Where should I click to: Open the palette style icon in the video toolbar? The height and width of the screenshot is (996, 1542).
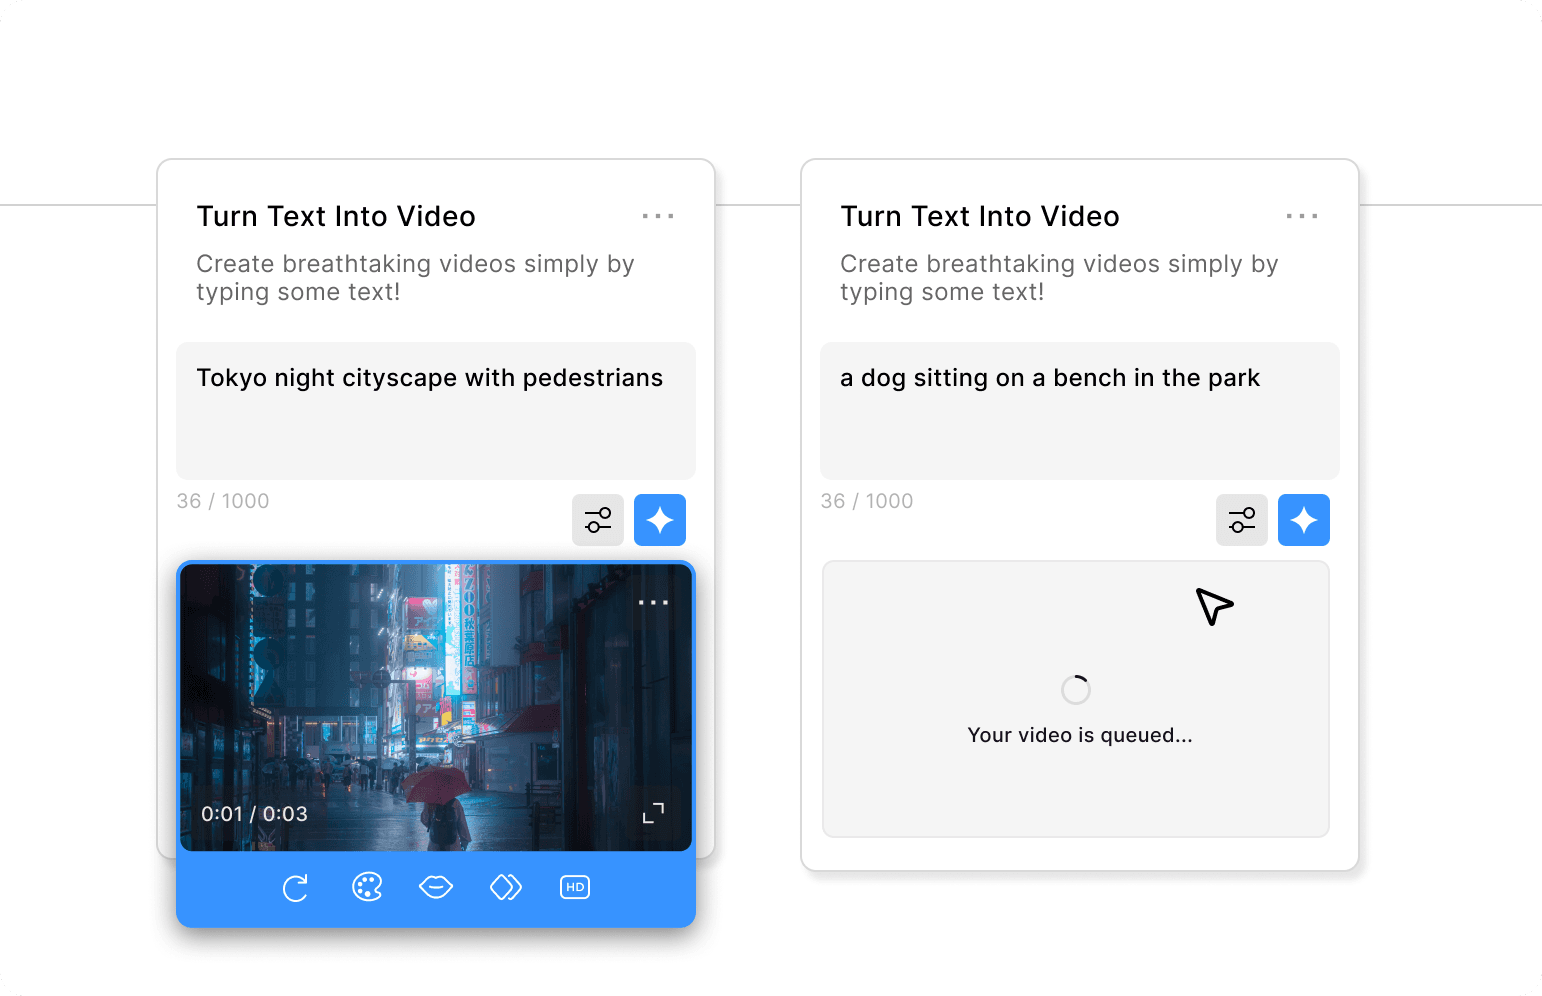[367, 887]
